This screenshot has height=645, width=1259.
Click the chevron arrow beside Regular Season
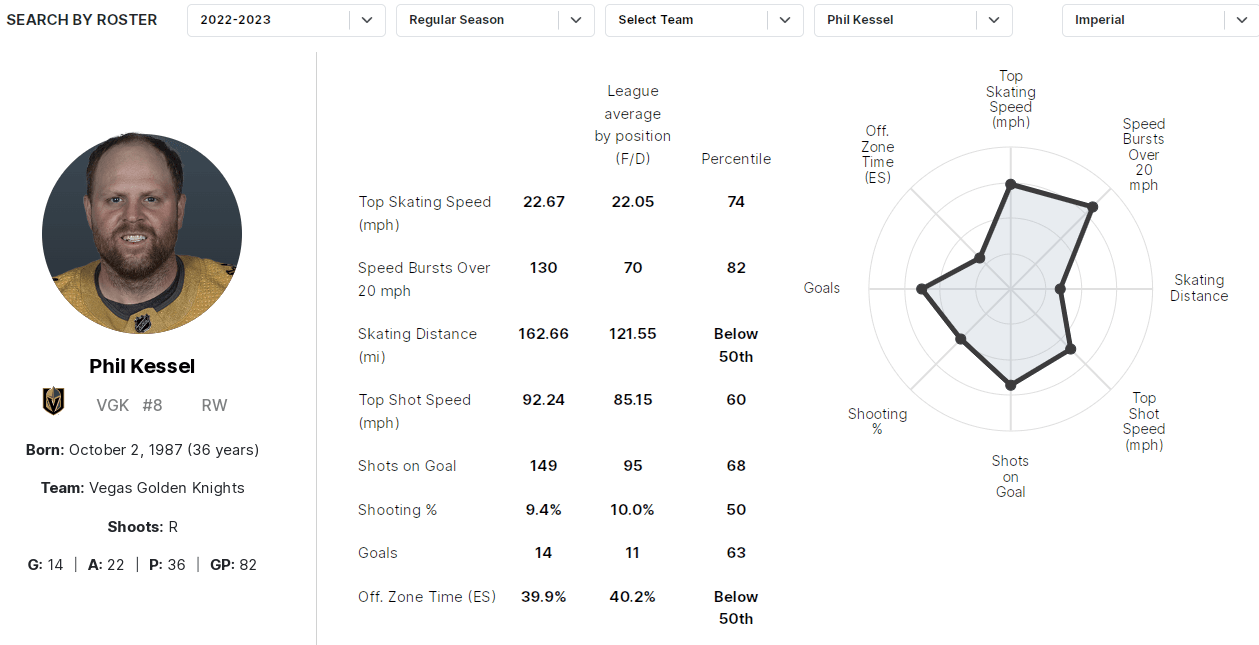click(x=576, y=20)
